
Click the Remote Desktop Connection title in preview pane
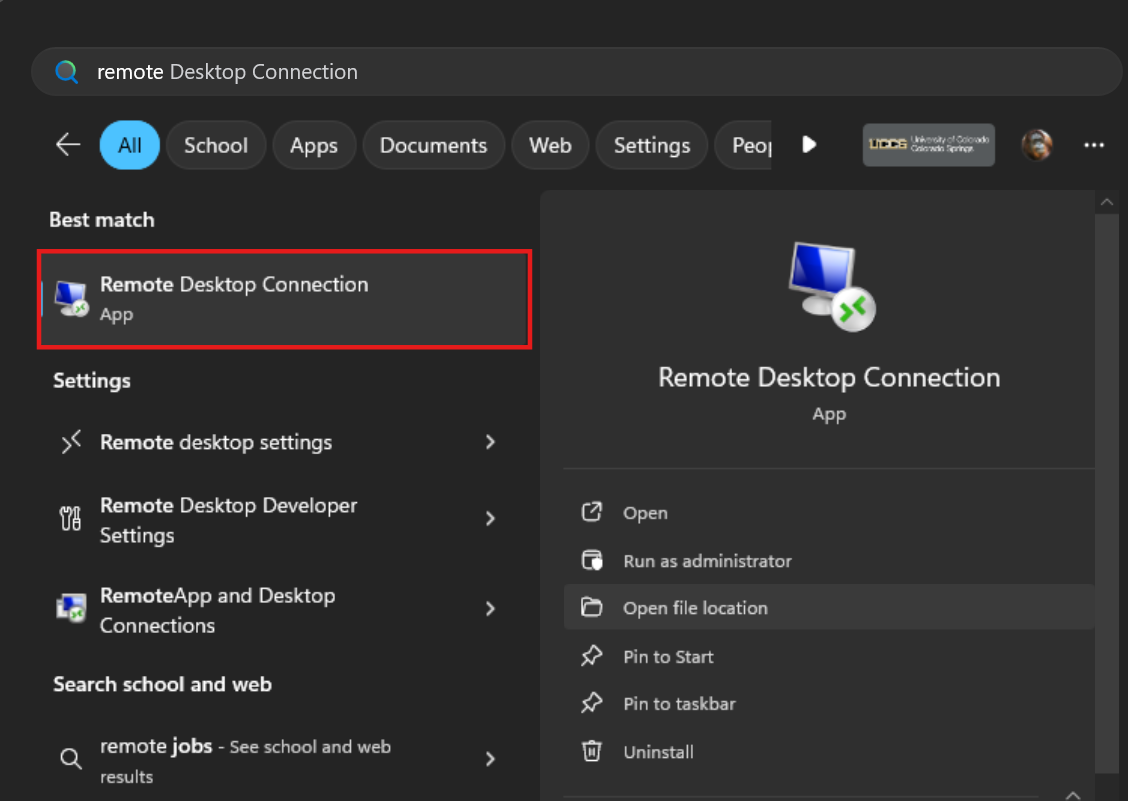(x=829, y=377)
